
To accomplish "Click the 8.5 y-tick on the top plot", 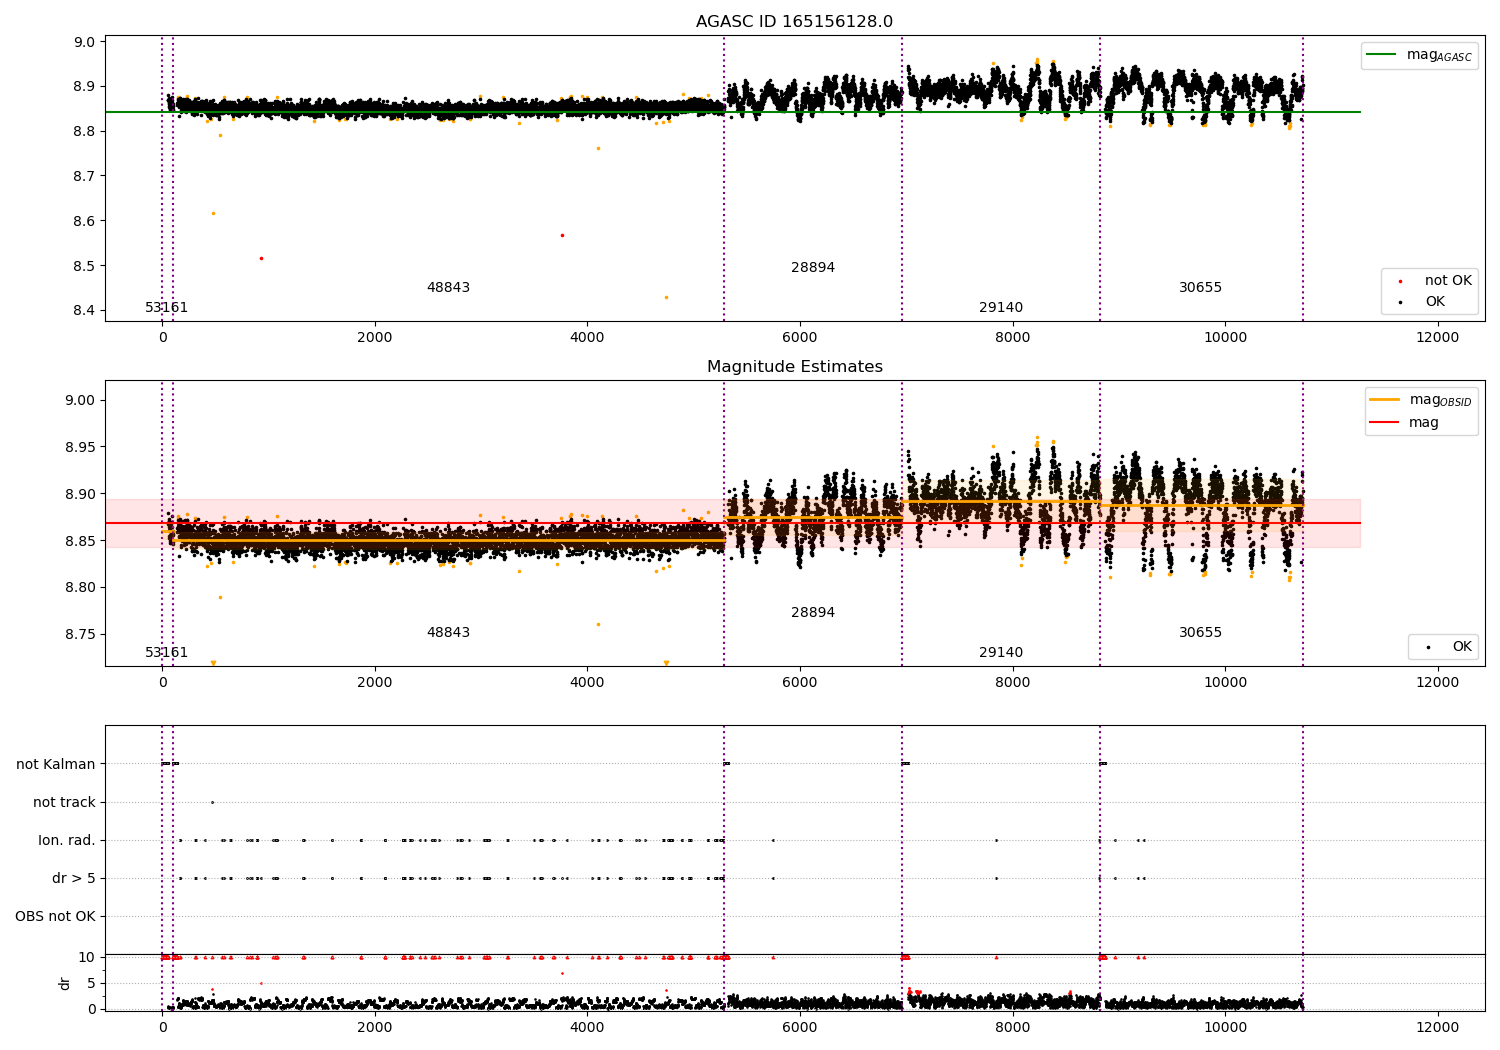I will click(85, 266).
